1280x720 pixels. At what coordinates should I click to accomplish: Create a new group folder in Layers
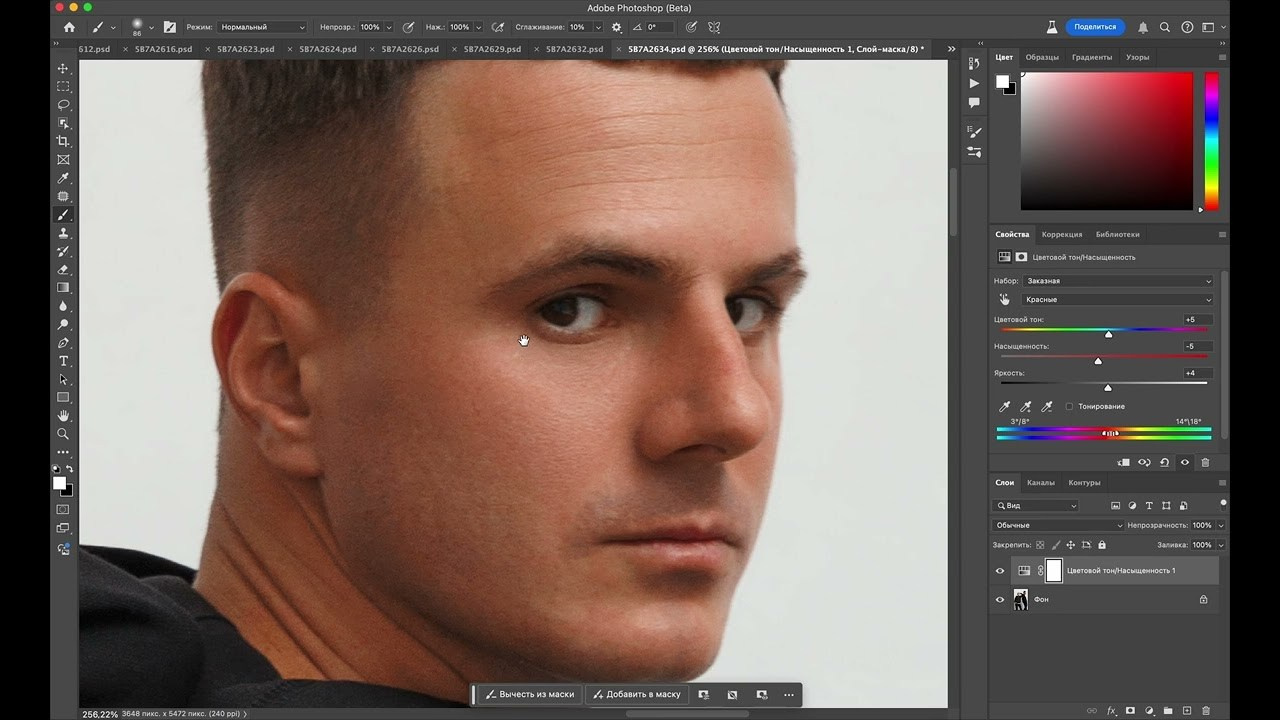(1168, 711)
